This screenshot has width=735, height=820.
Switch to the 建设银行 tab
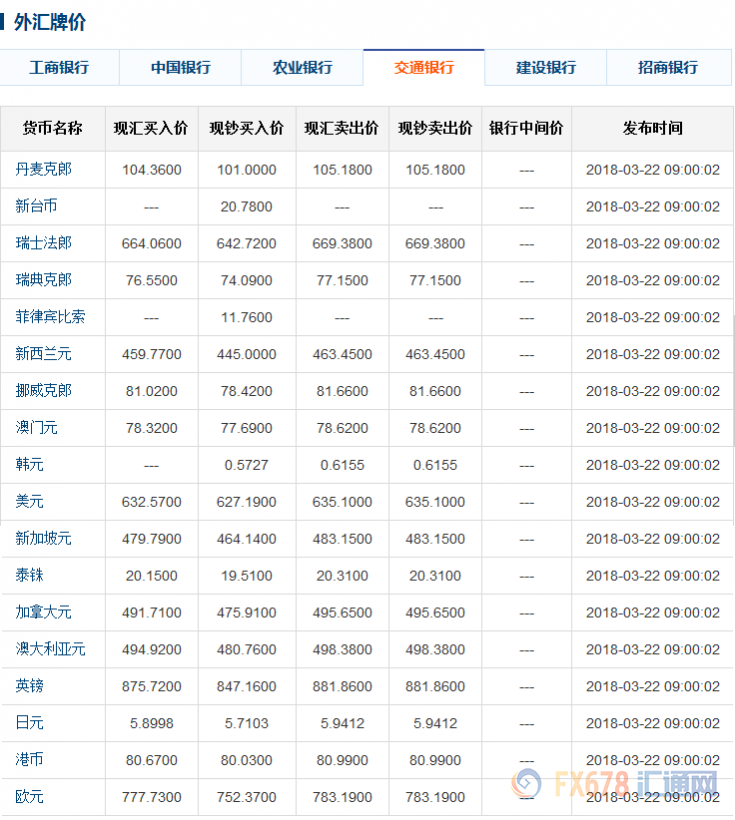pos(546,67)
